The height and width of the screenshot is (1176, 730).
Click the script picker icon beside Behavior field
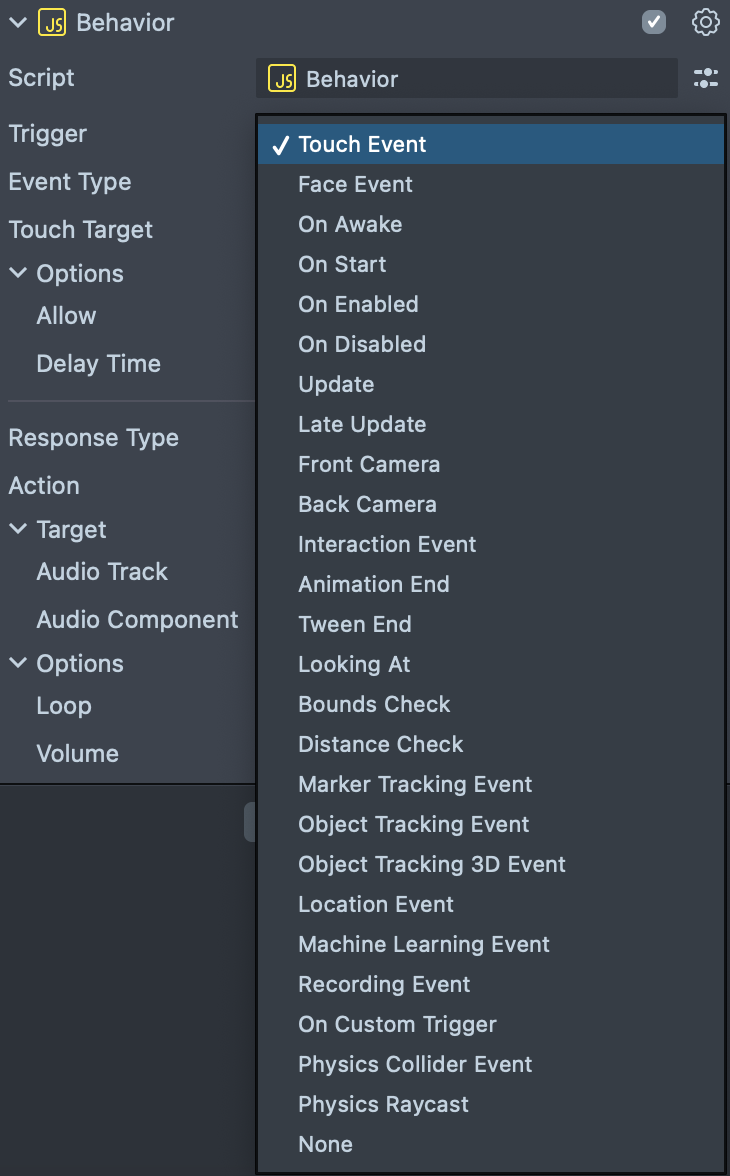click(x=706, y=79)
